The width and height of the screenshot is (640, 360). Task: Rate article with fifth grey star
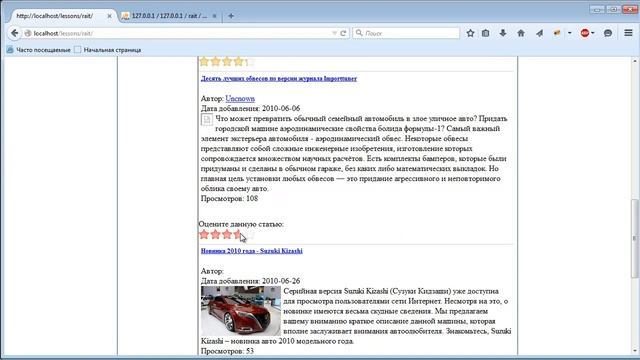point(250,234)
